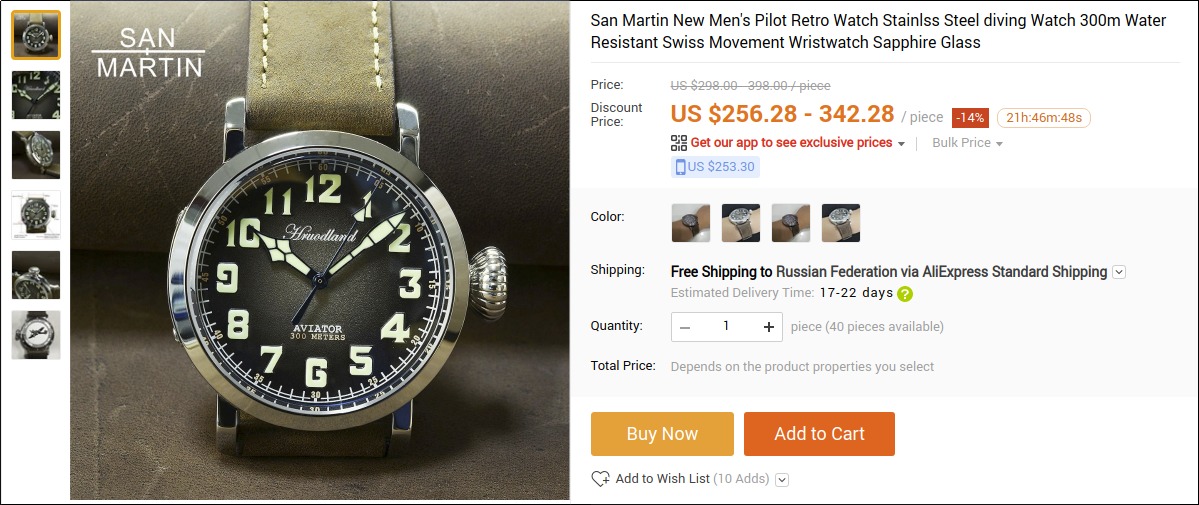This screenshot has height=505, width=1199.
Task: Open the exclusive app prices dropdown
Action: (901, 144)
